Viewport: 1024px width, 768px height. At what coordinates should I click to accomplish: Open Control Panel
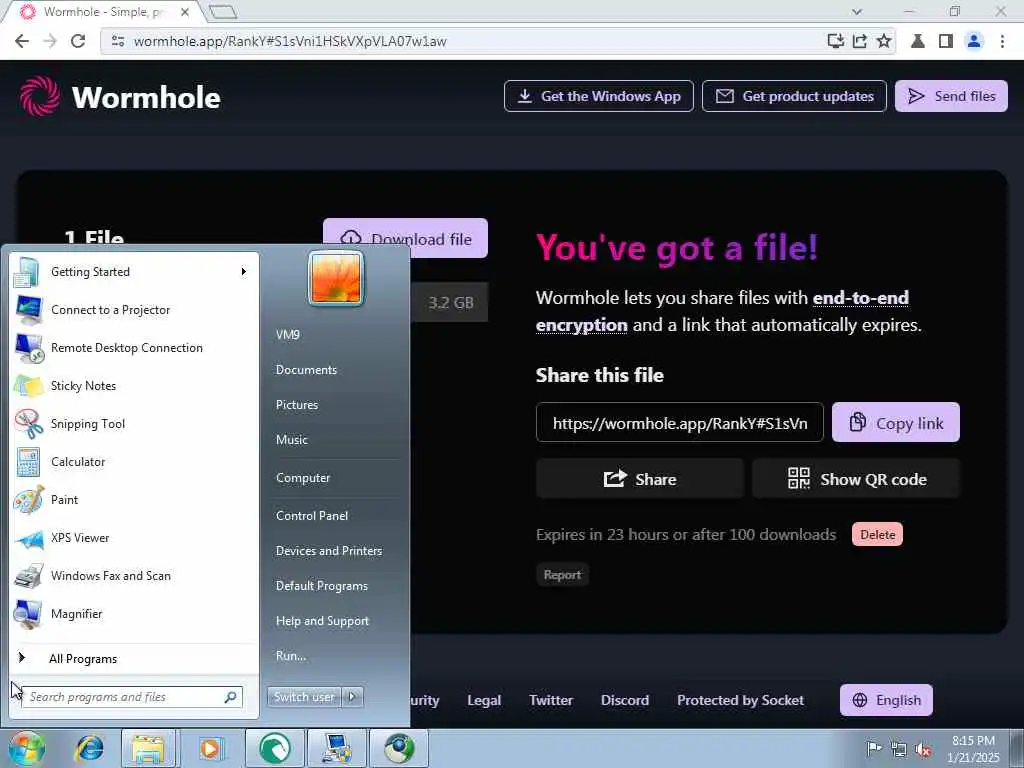click(312, 515)
